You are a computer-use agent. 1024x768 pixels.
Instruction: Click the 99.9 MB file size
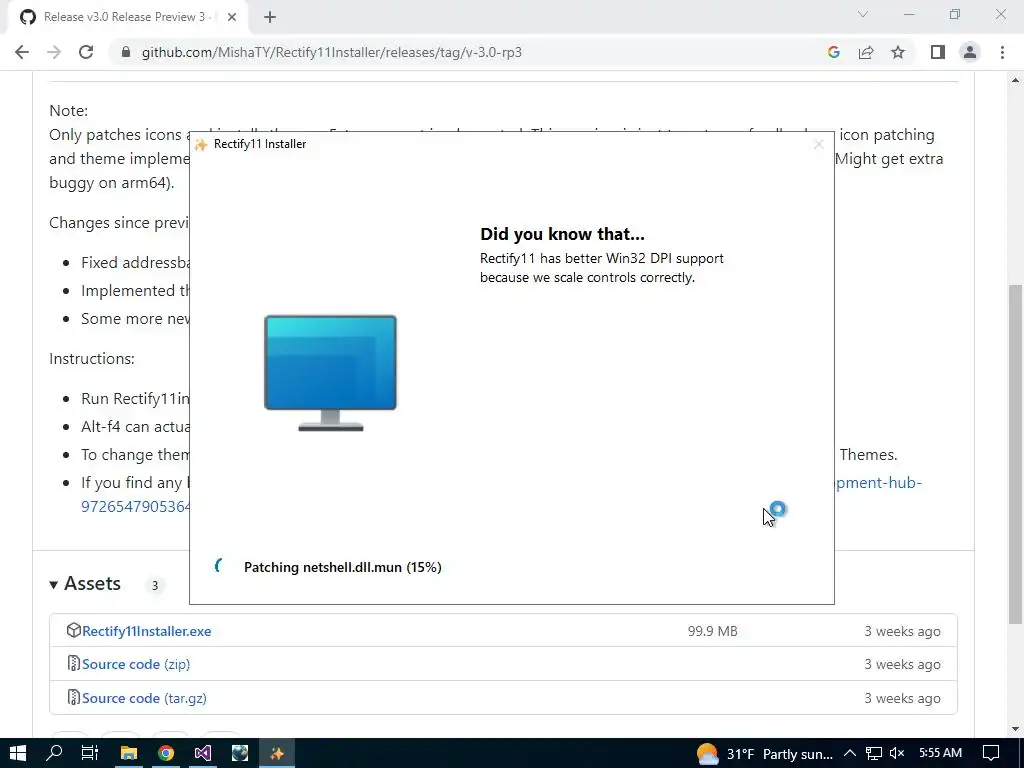point(712,632)
